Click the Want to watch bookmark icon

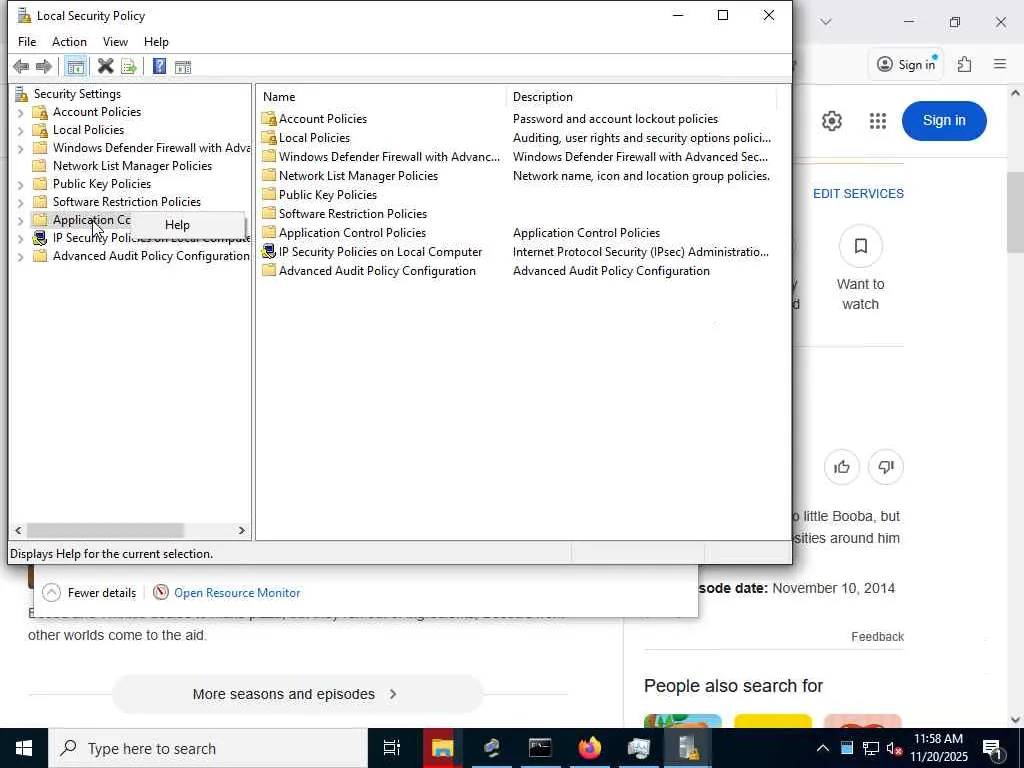[x=861, y=246]
